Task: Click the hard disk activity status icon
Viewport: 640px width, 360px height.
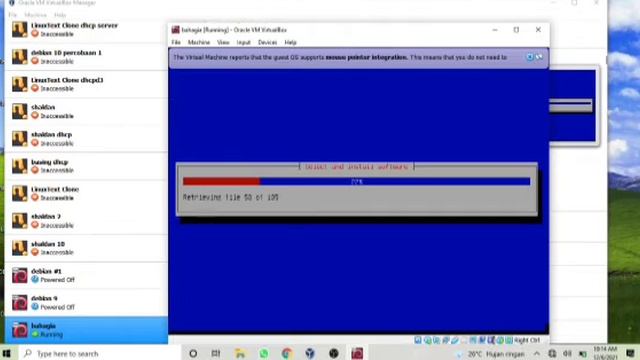Action: point(418,340)
